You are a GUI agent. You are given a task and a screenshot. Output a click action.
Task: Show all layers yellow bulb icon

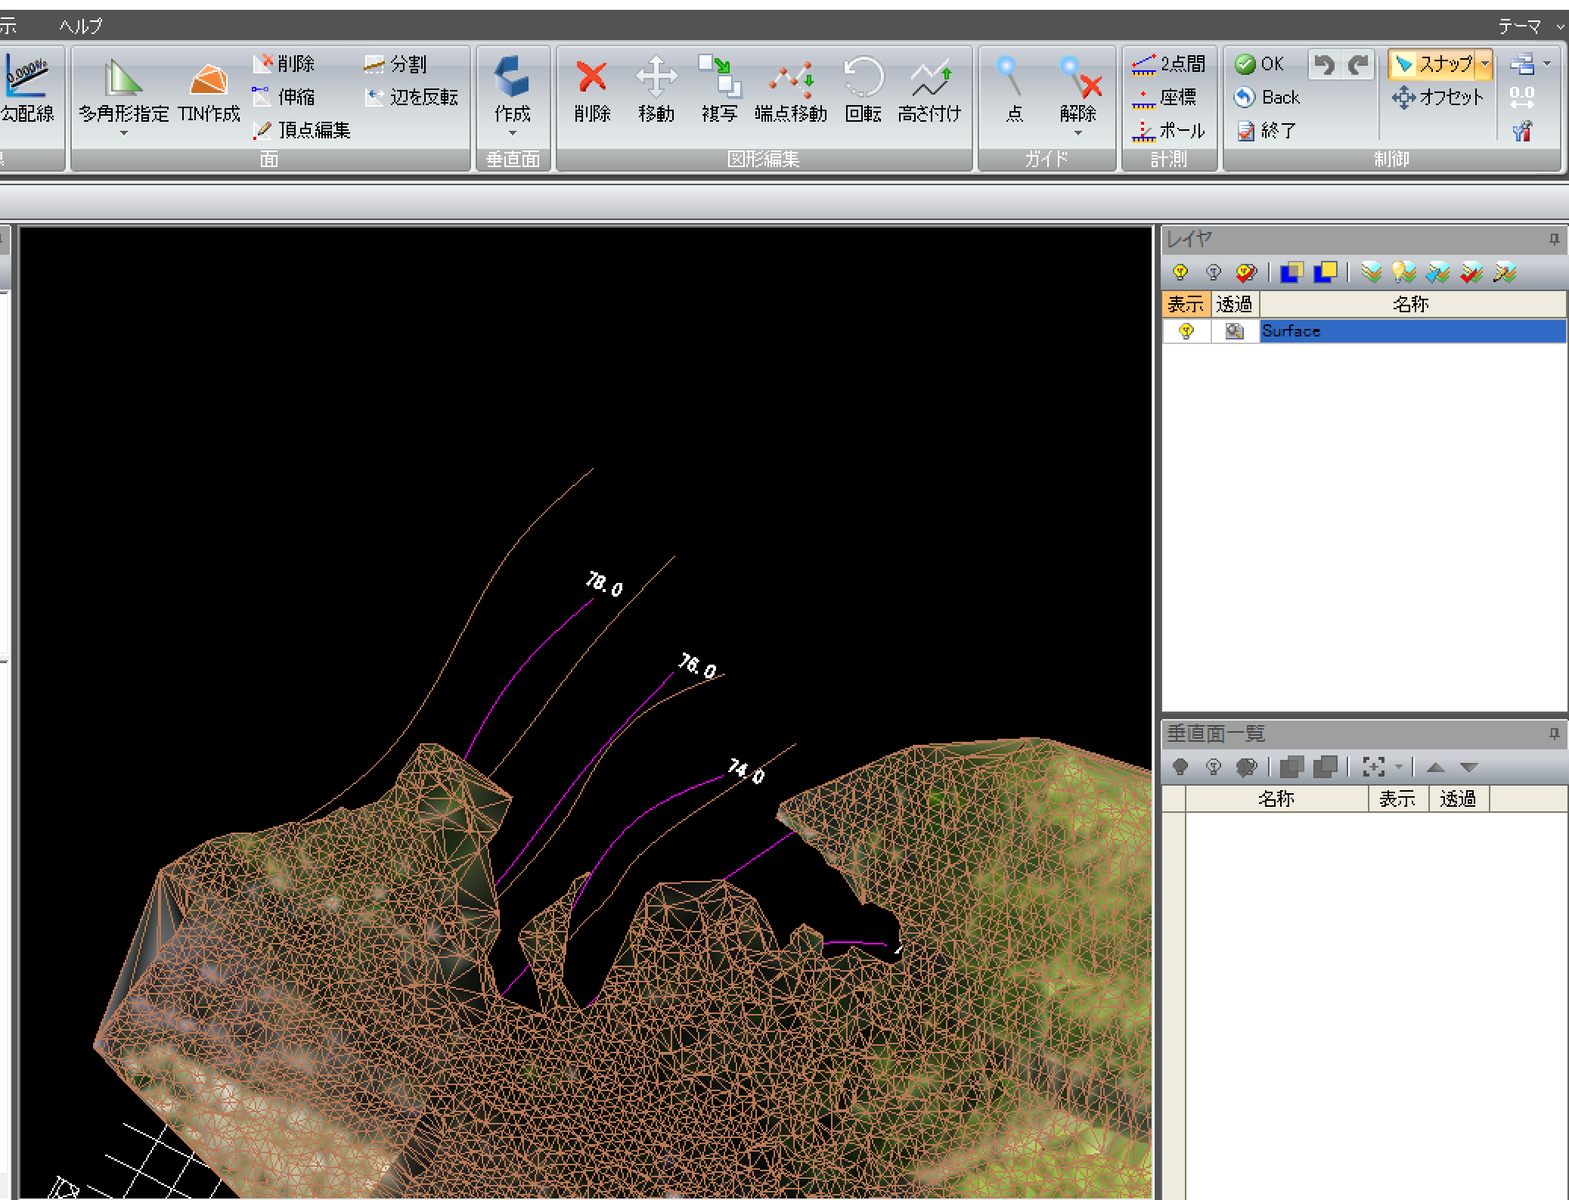tap(1180, 272)
